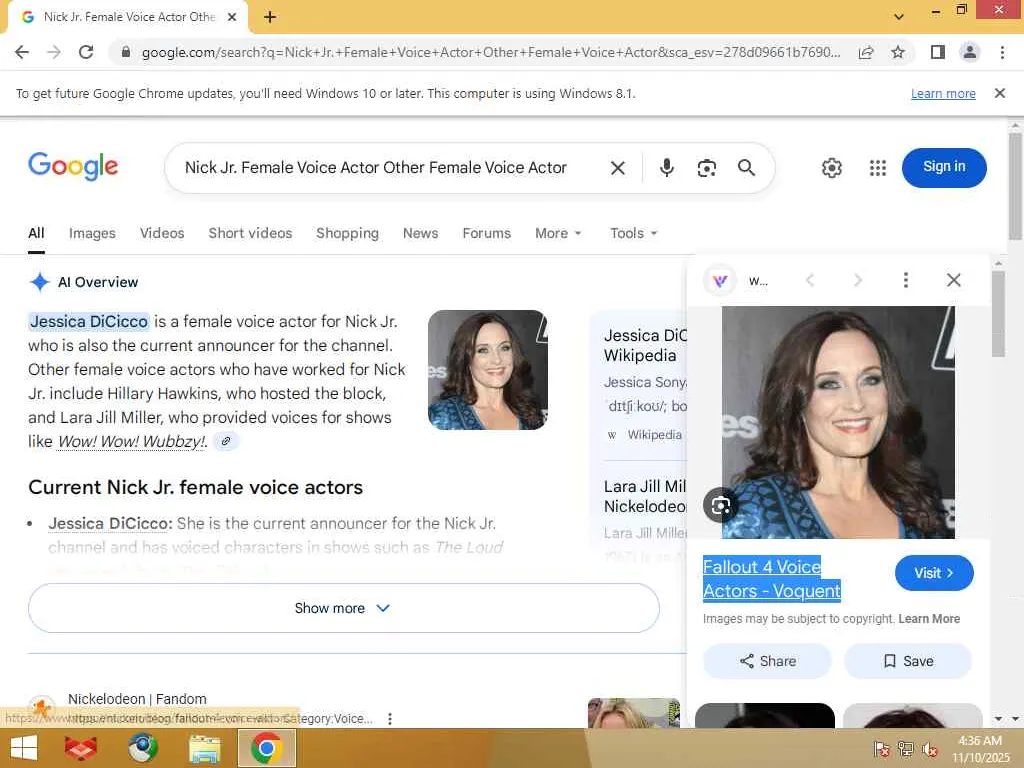Image resolution: width=1024 pixels, height=768 pixels.
Task: Go back using browser back arrow
Action: point(22,52)
